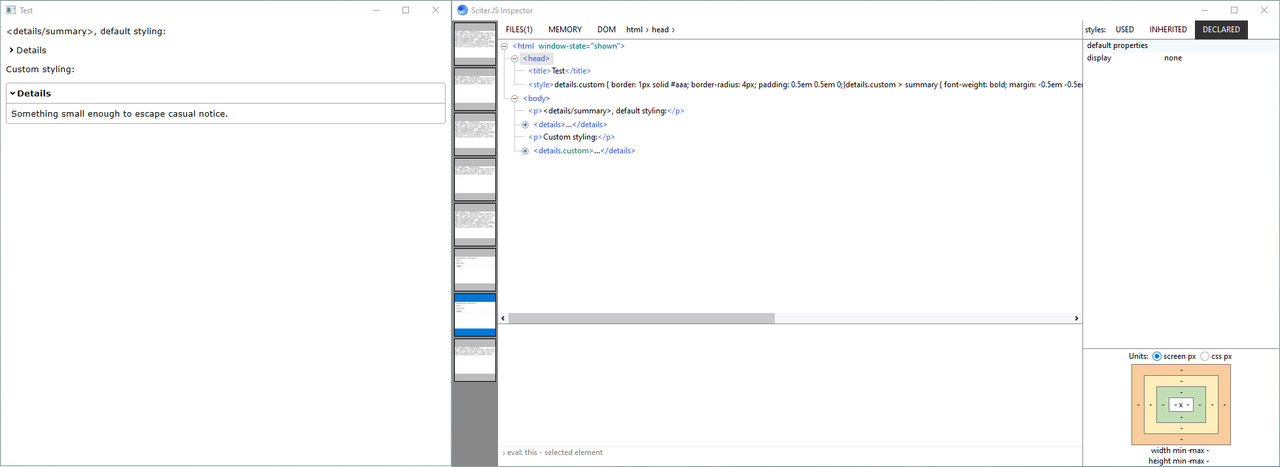Switch to the MEMORY tab
Image resolution: width=1280 pixels, height=467 pixels.
click(x=565, y=30)
